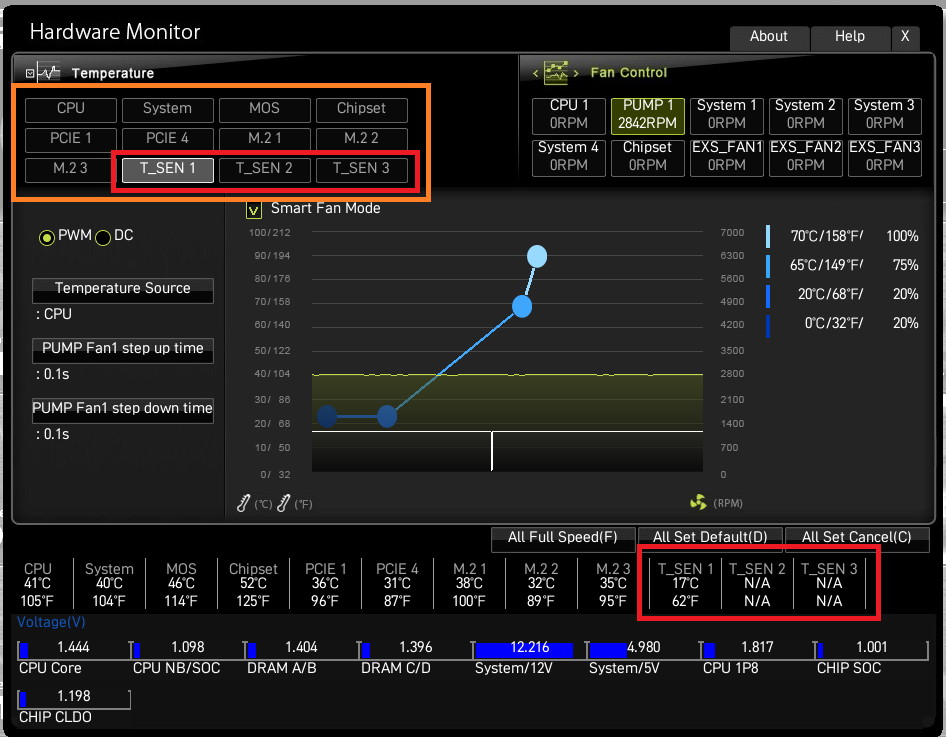Click the top fan curve point at 100%
The image size is (946, 737).
click(537, 256)
